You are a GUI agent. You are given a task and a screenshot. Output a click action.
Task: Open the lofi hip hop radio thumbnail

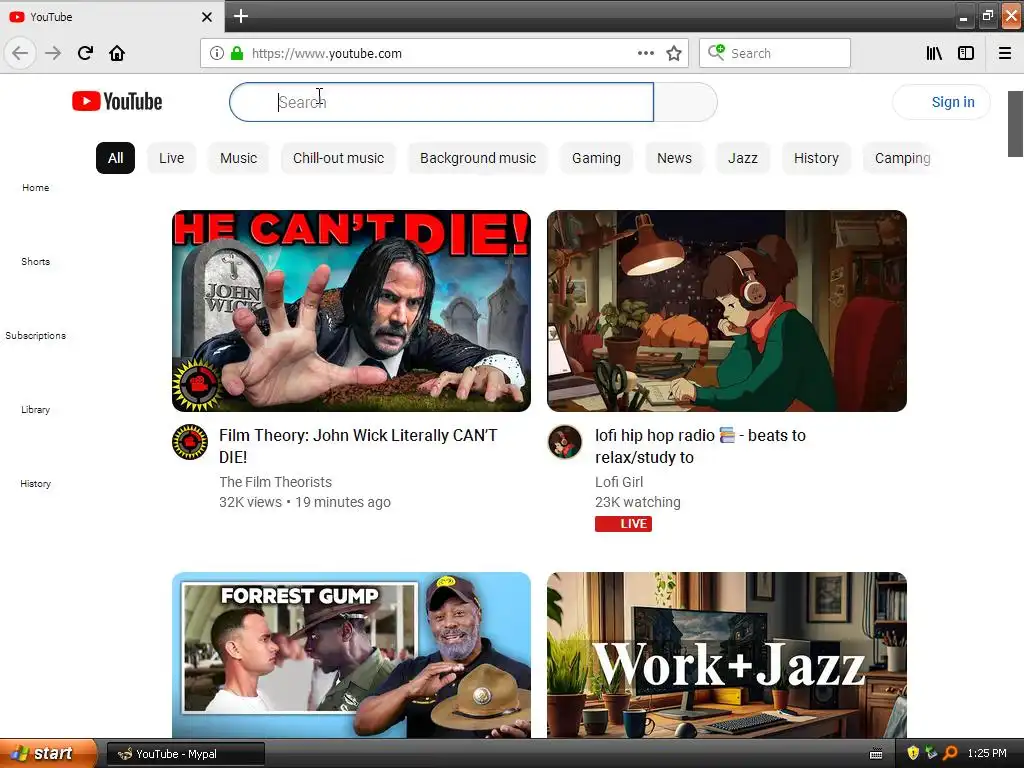pyautogui.click(x=727, y=311)
